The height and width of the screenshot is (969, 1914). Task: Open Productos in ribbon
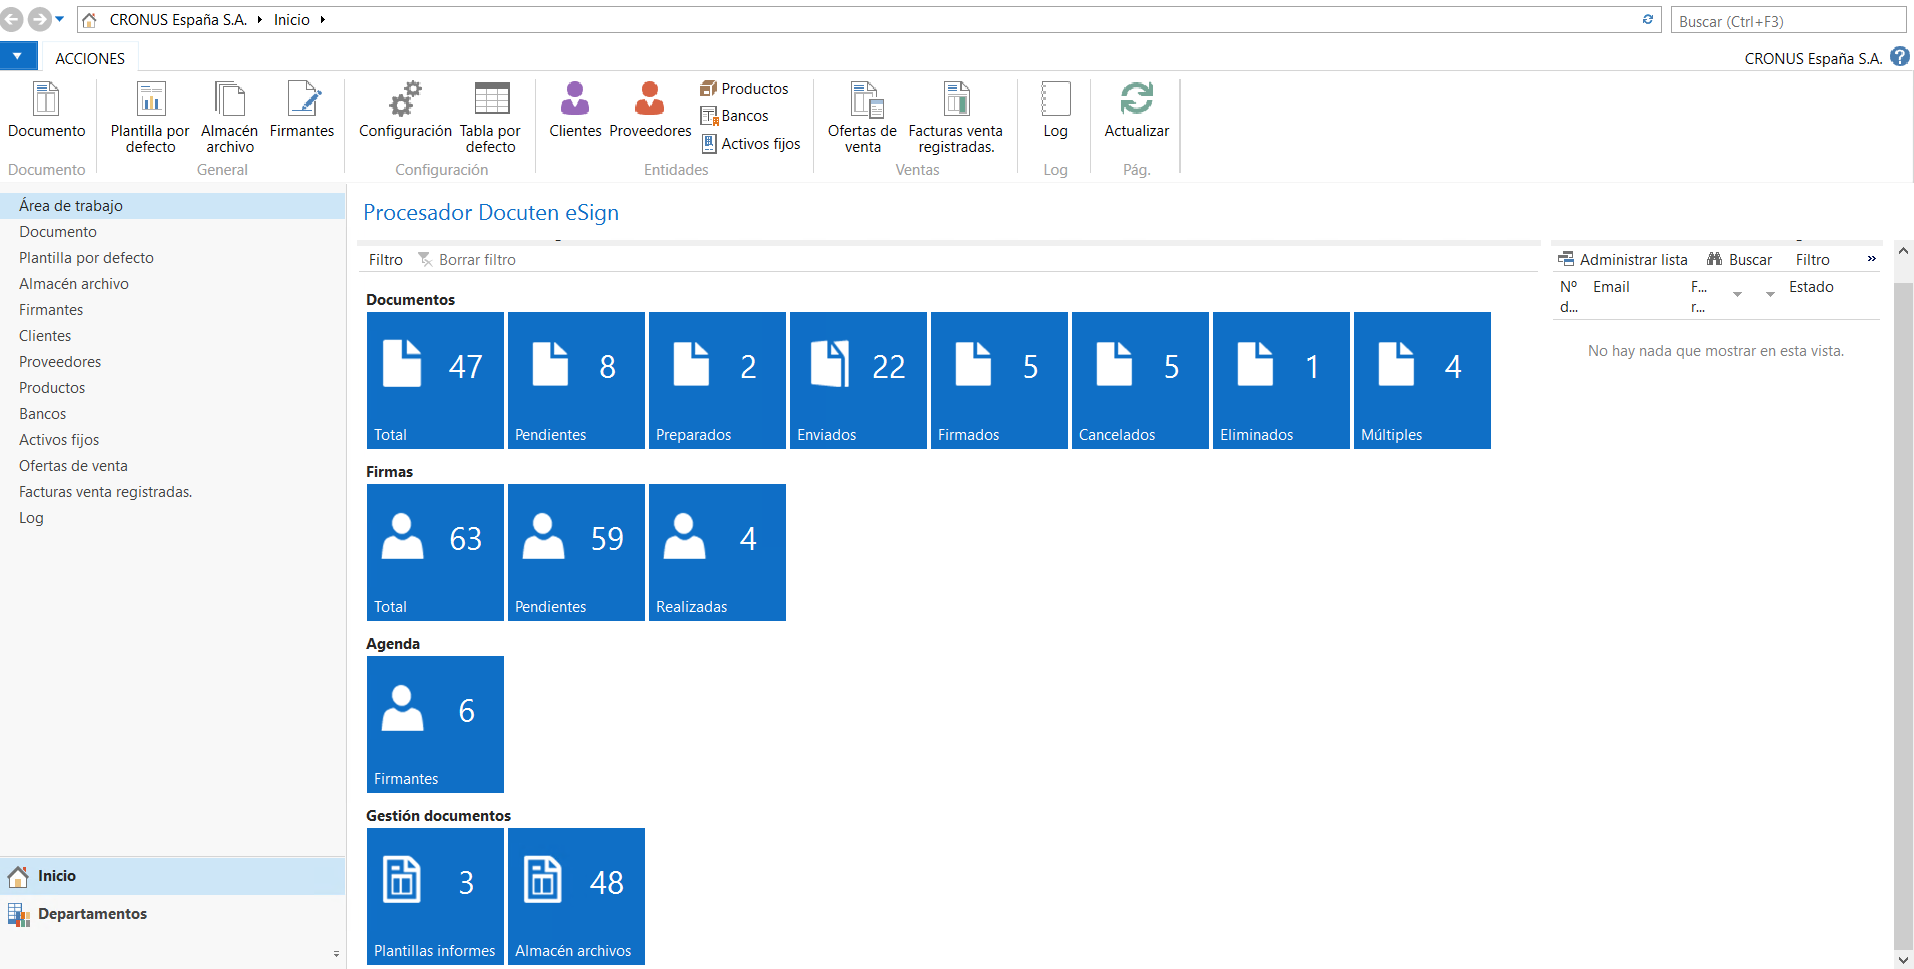(x=744, y=89)
